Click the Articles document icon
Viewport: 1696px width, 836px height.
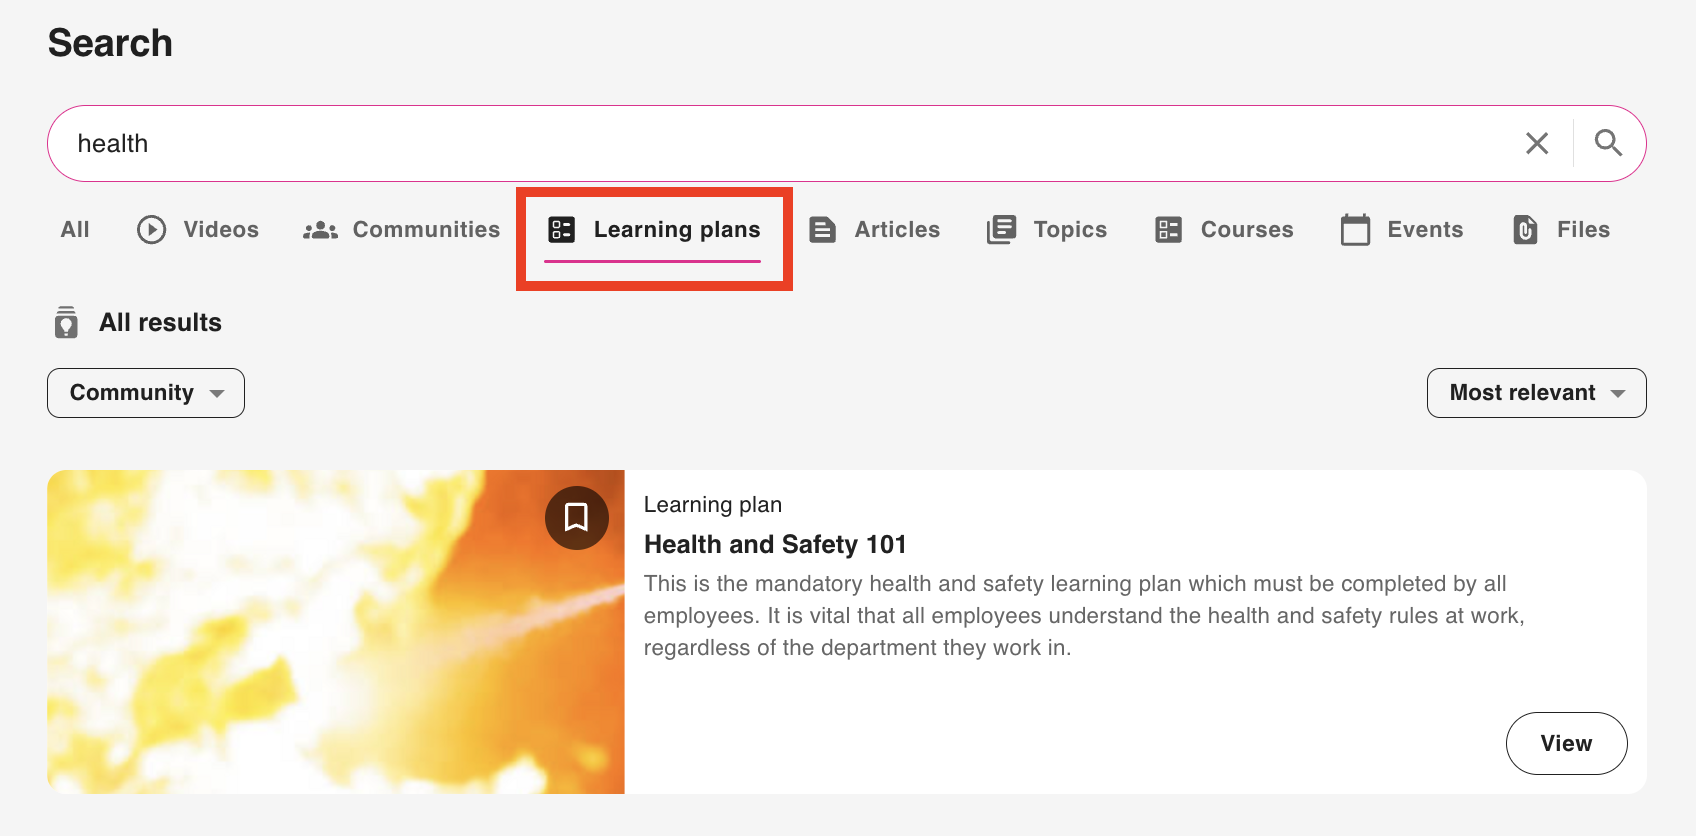point(822,230)
